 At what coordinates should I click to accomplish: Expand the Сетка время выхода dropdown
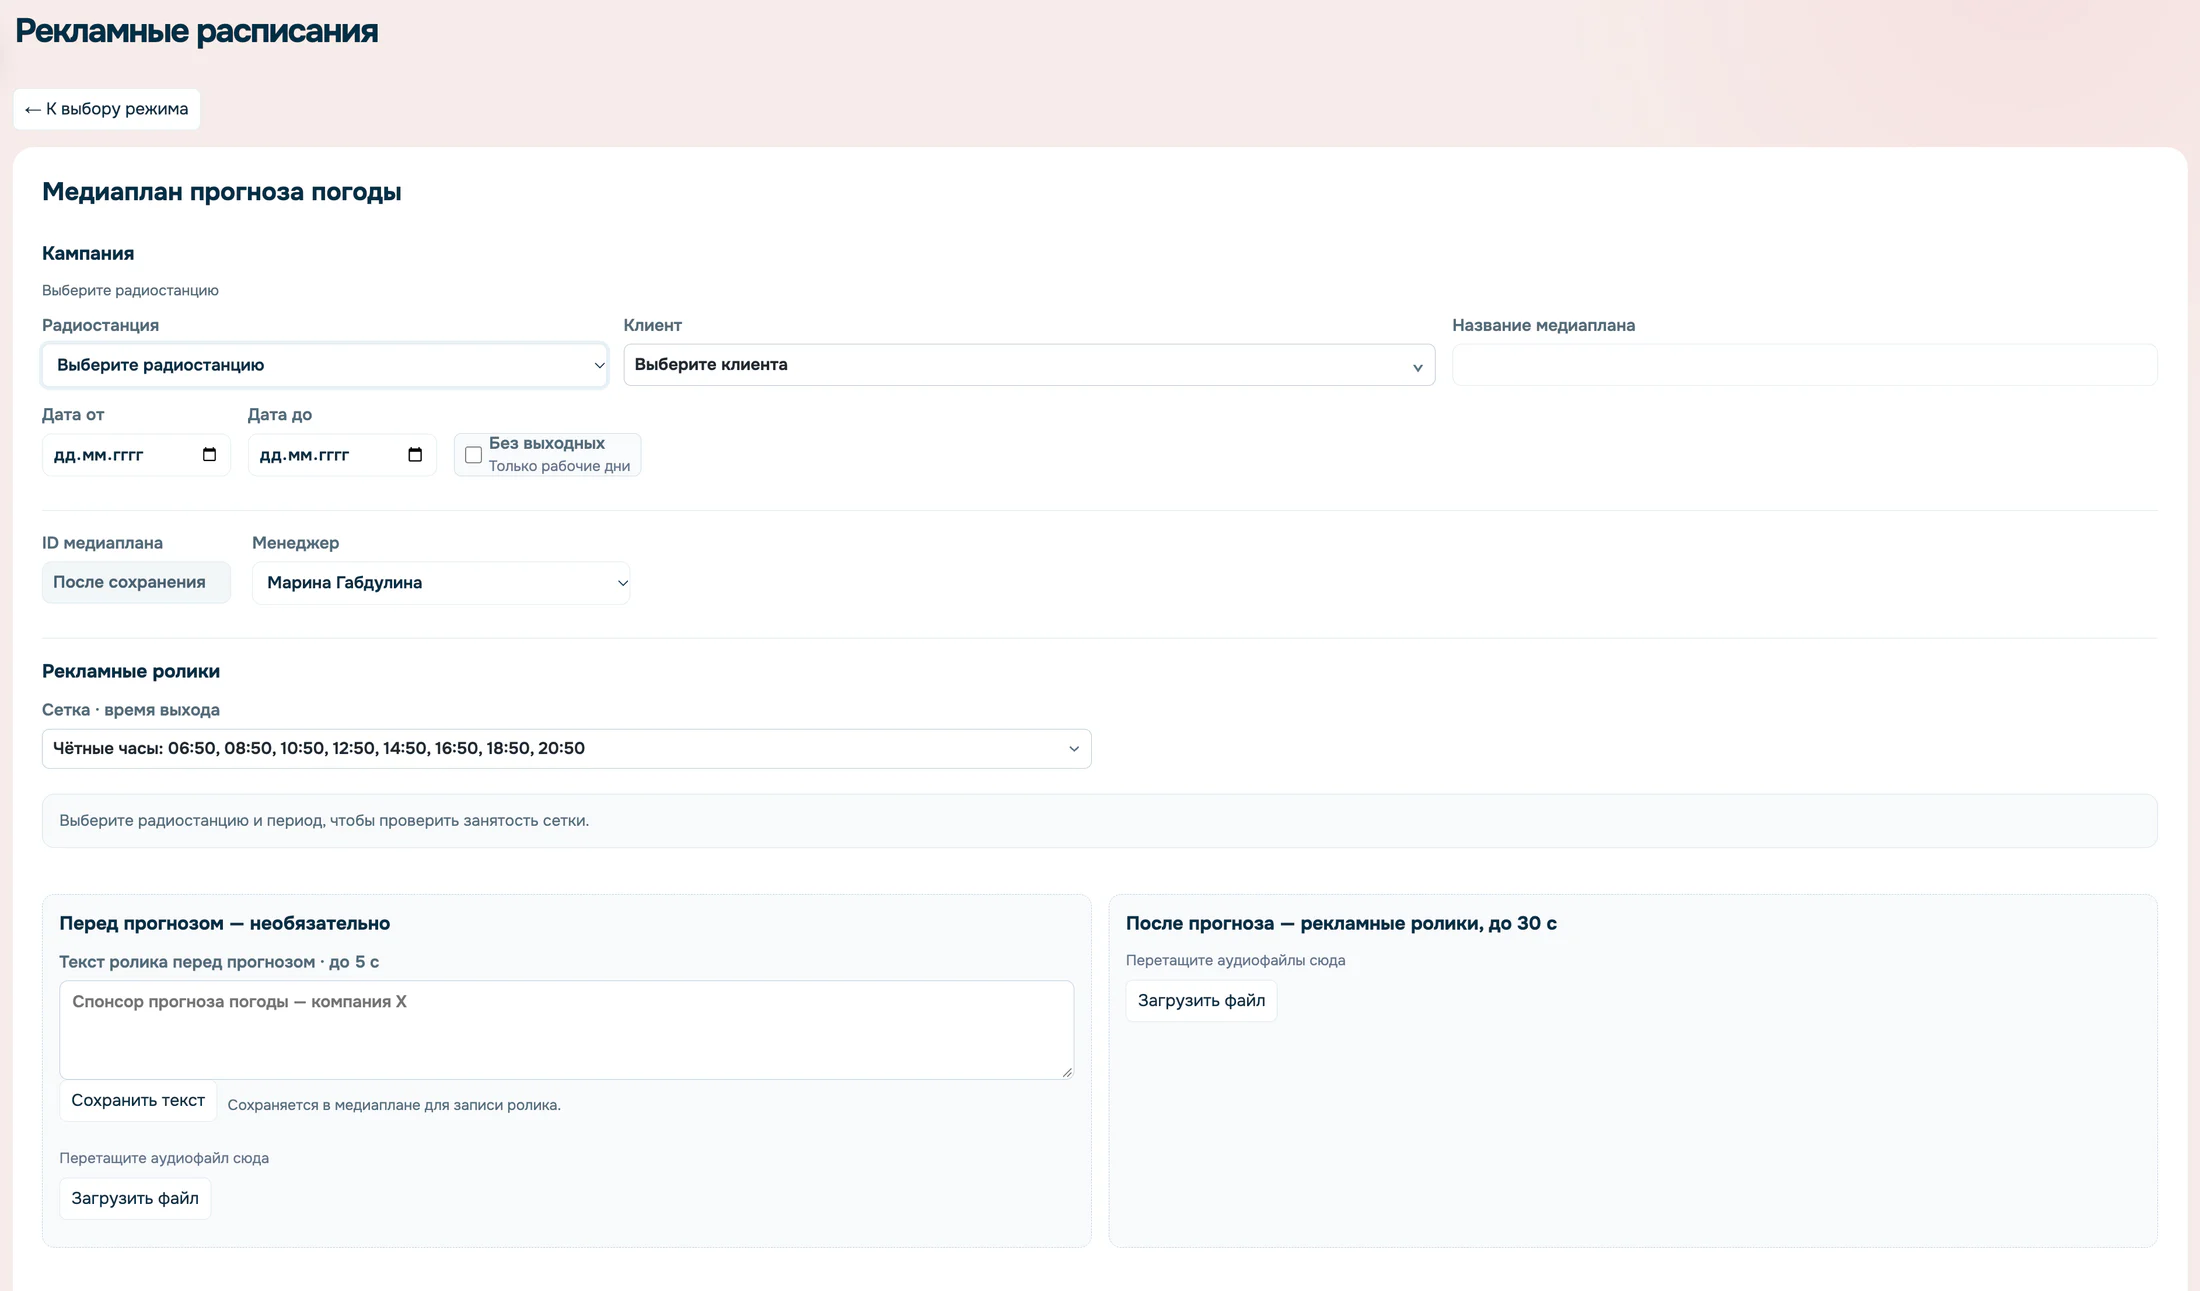[x=566, y=749]
